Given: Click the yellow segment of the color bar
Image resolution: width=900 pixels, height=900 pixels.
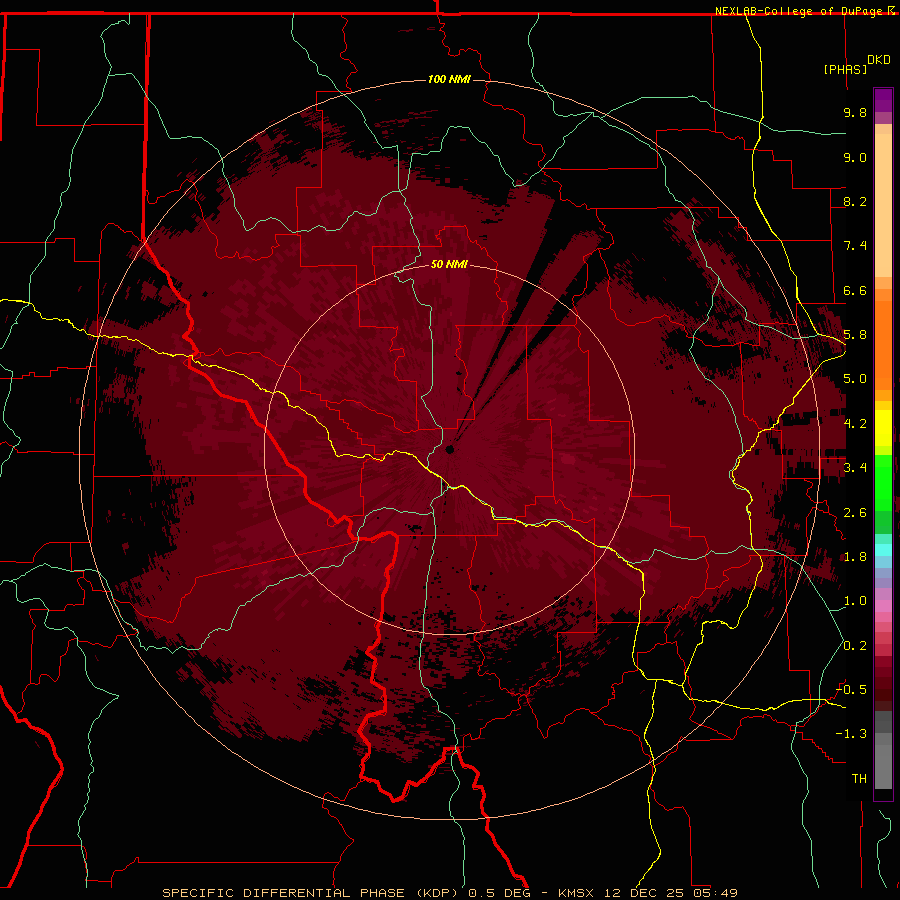Looking at the screenshot, I should pos(883,428).
